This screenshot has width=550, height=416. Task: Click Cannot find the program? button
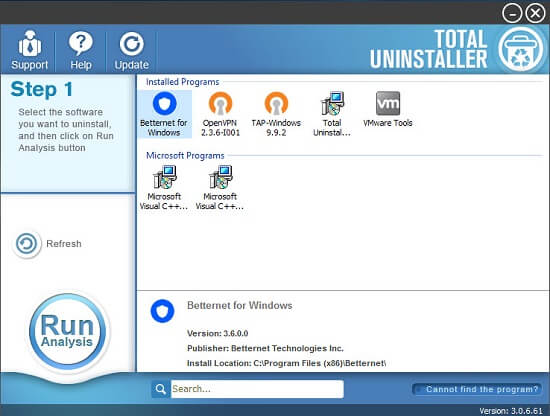click(477, 389)
